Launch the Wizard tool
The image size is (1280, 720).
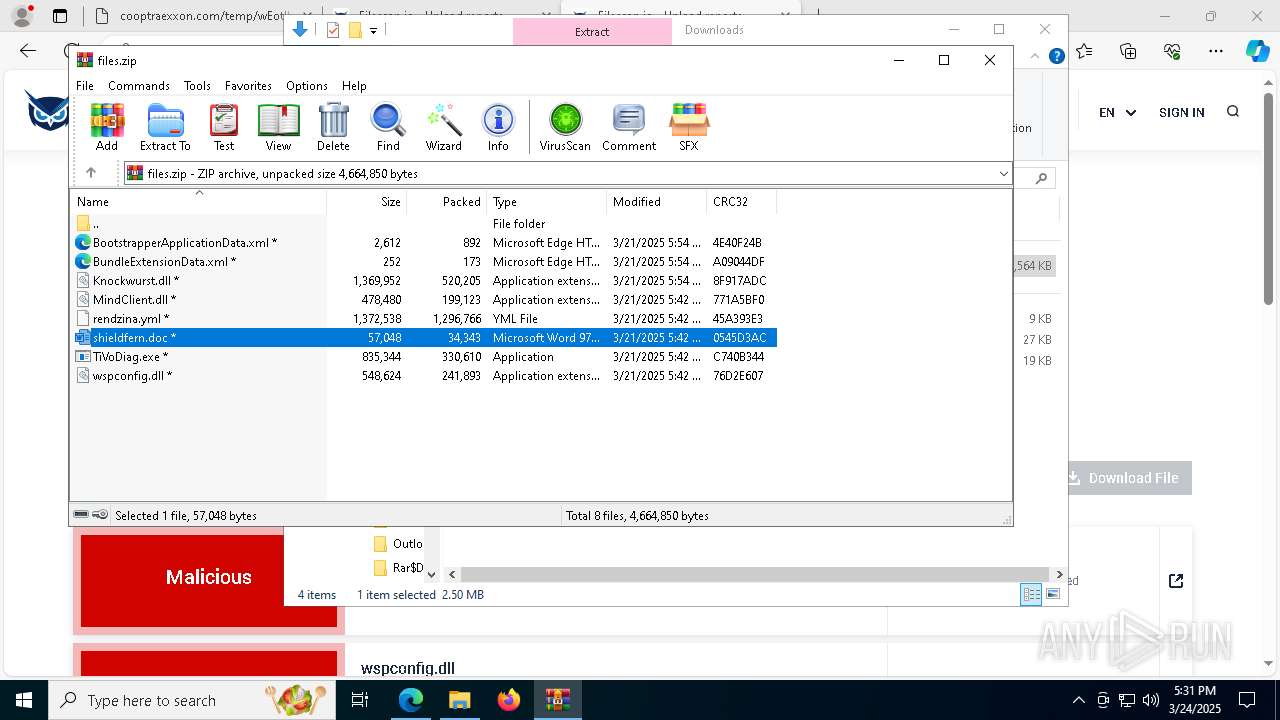coord(443,127)
